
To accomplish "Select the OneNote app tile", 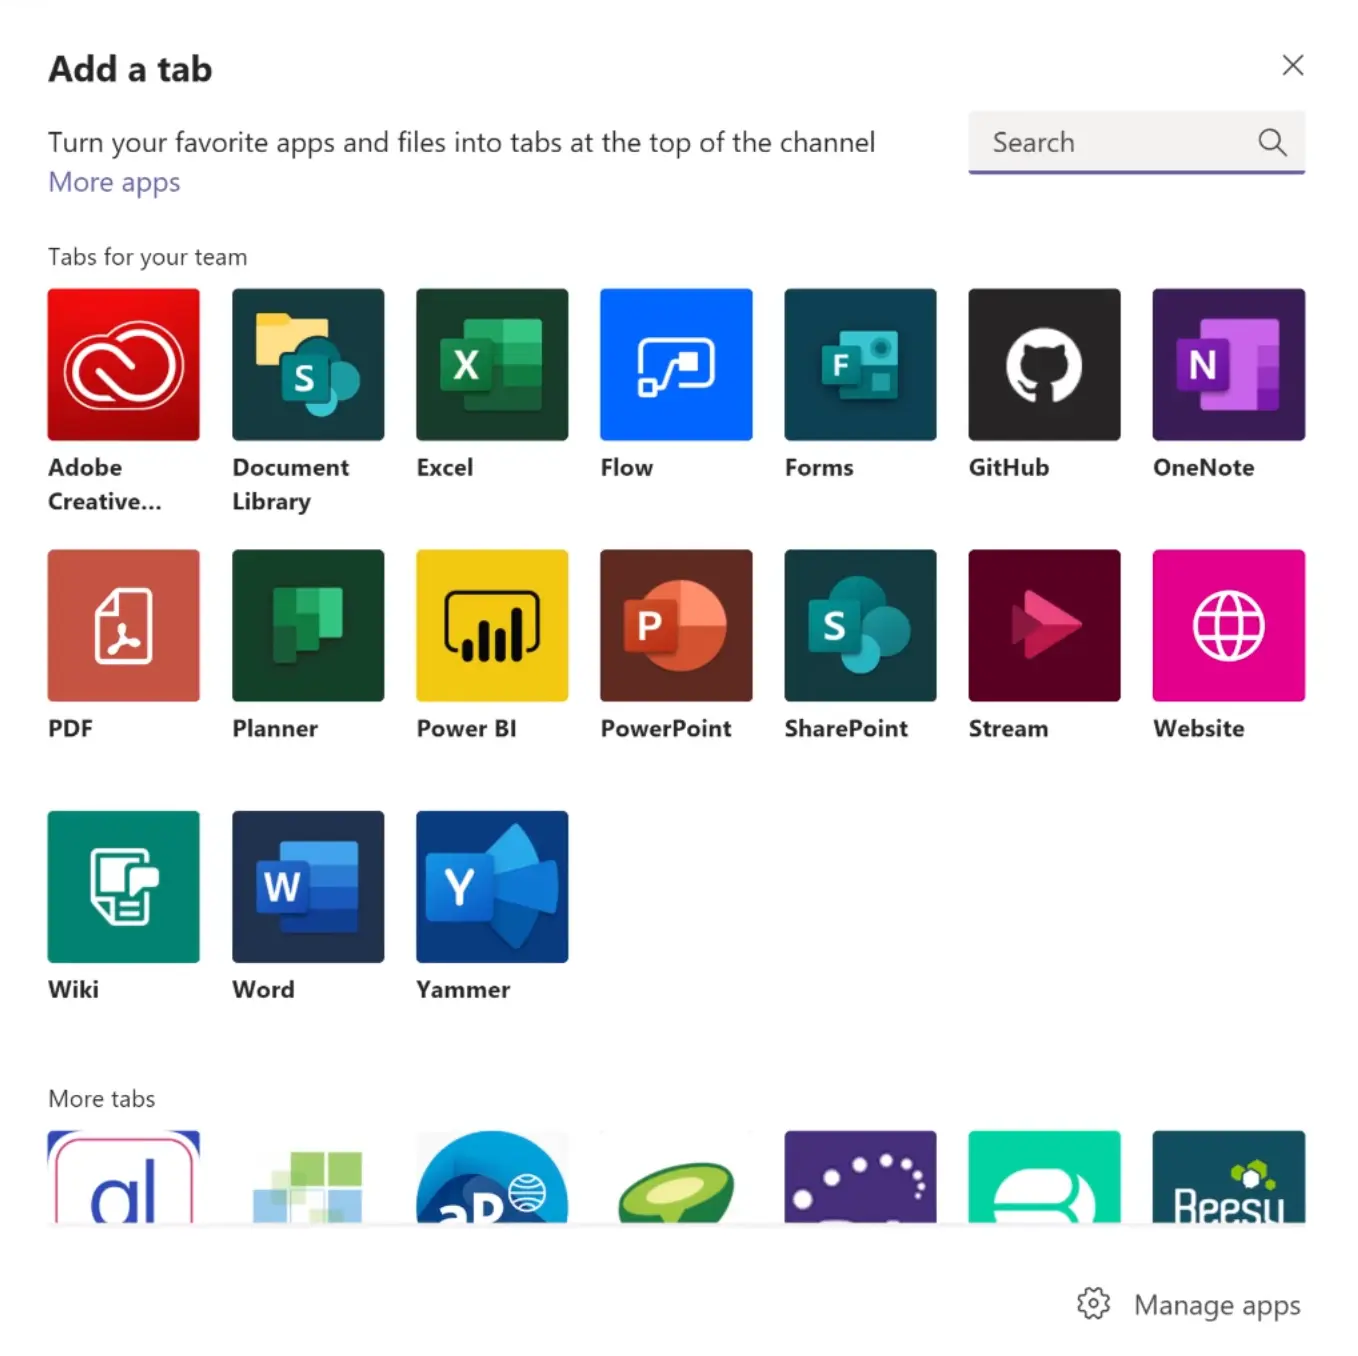I will click(1228, 365).
